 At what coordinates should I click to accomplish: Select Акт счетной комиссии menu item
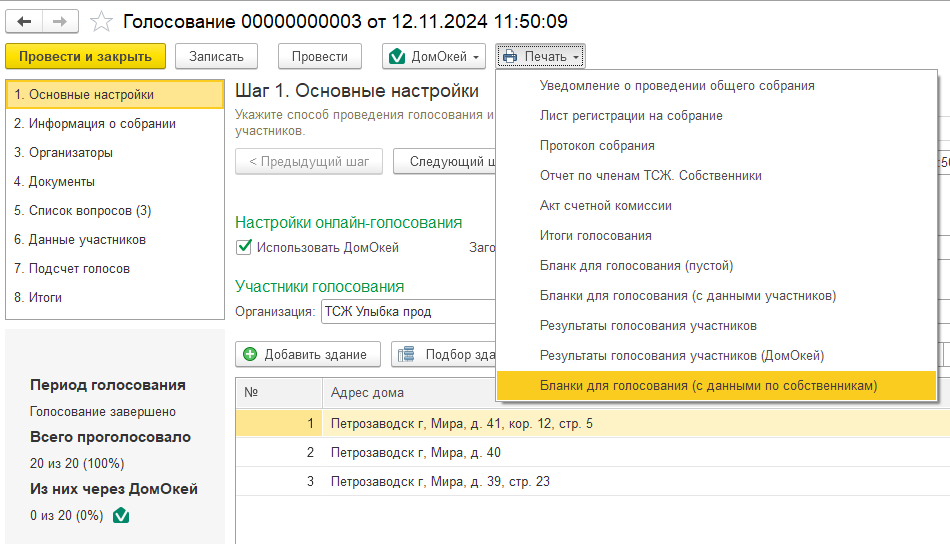pos(605,206)
